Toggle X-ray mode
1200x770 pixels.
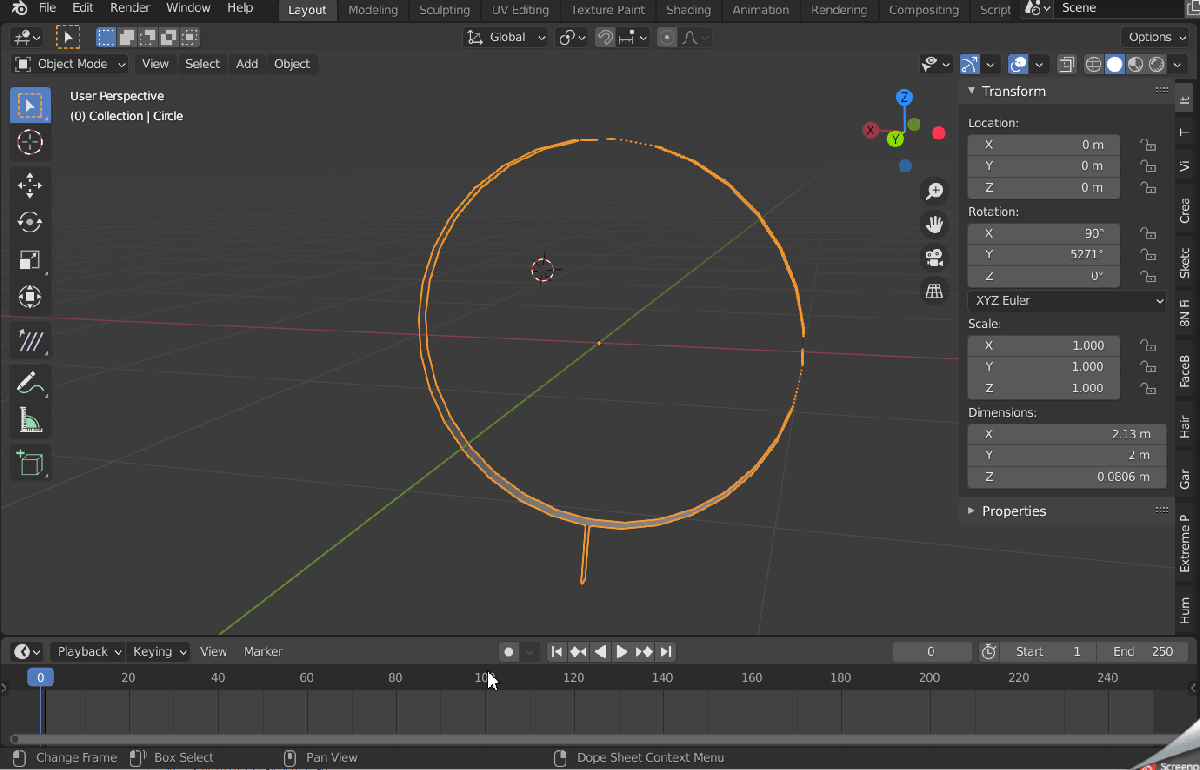click(1066, 64)
